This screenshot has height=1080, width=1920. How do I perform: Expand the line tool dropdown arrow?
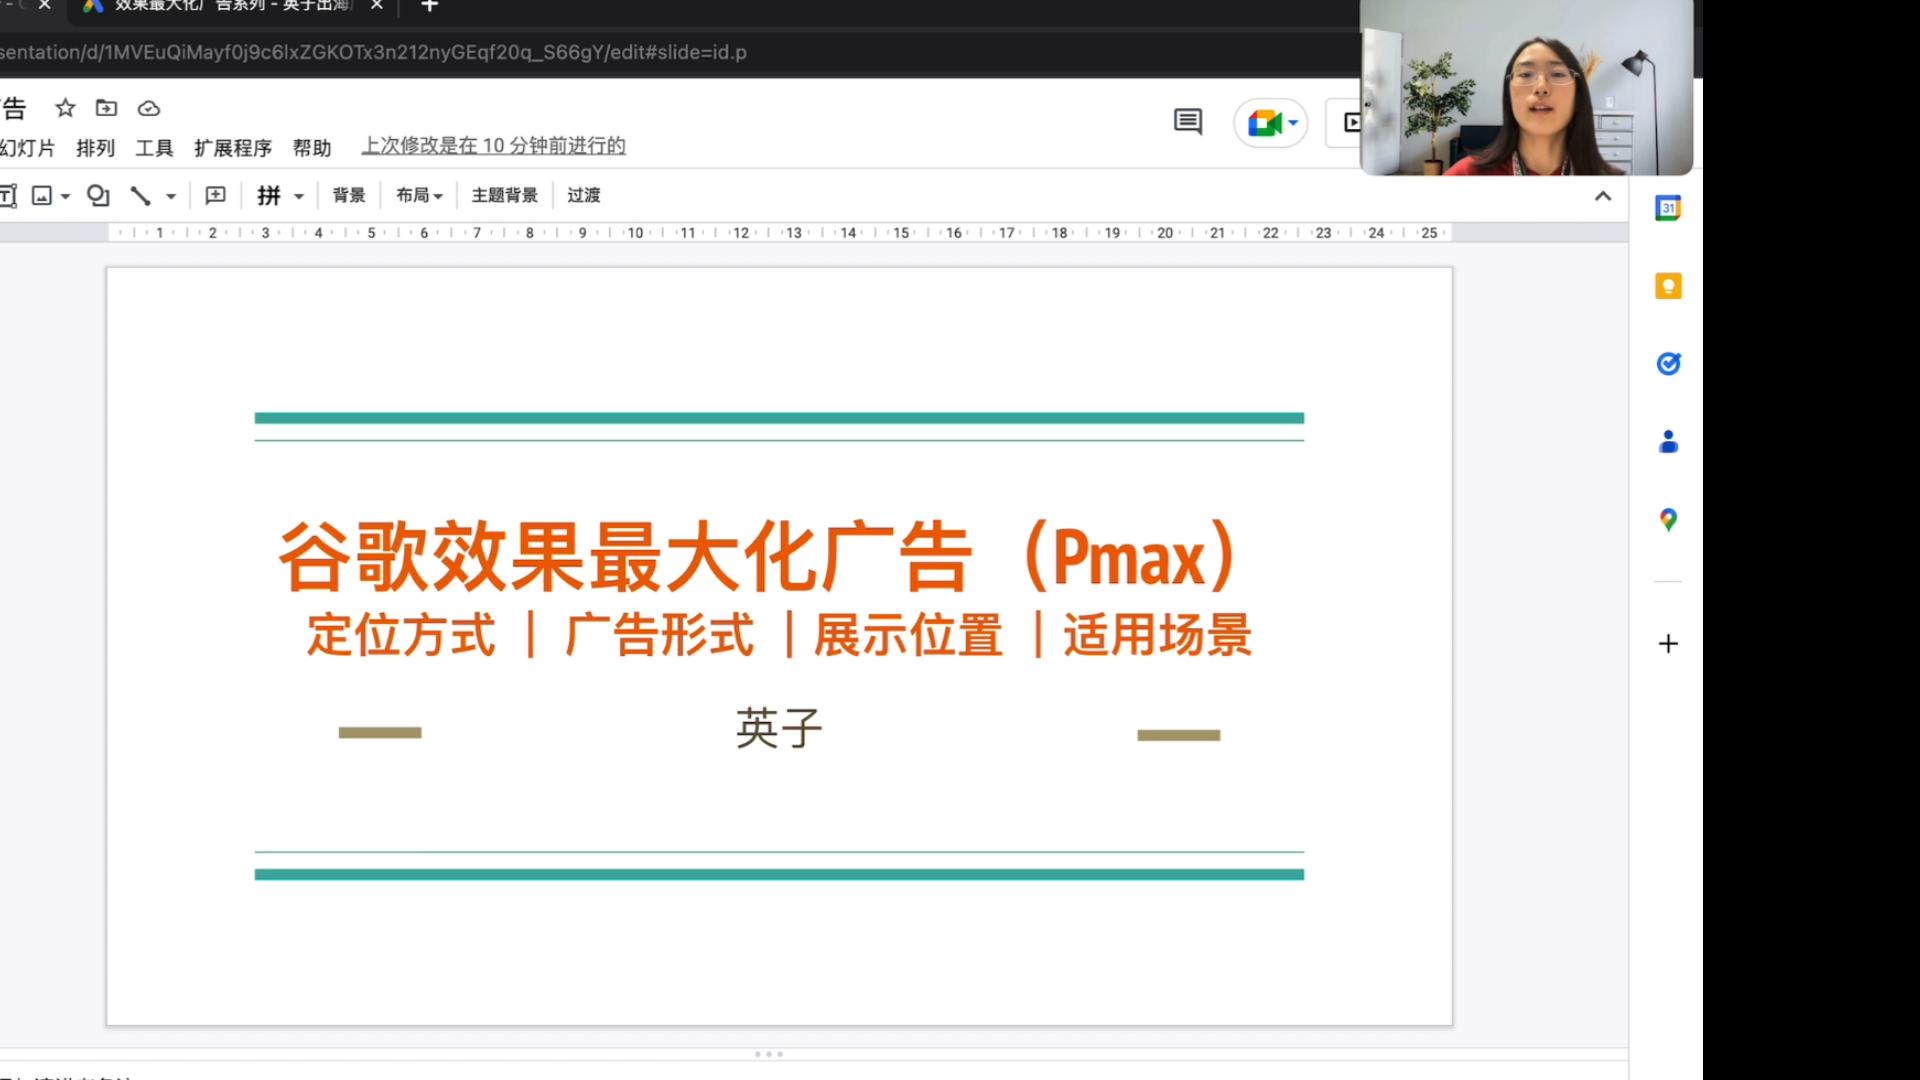pyautogui.click(x=171, y=197)
